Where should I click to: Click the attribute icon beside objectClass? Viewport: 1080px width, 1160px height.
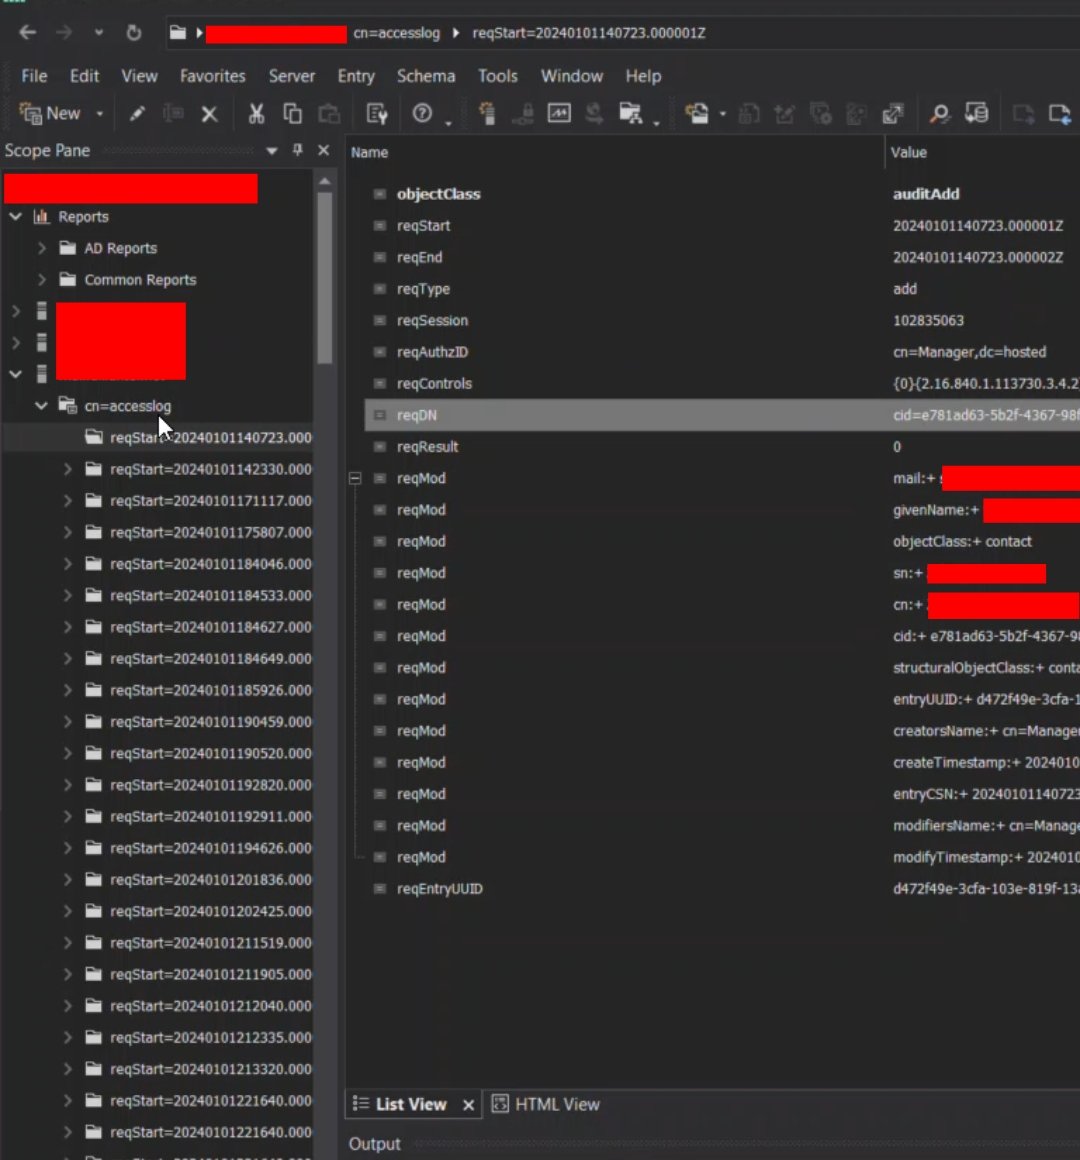(x=379, y=194)
